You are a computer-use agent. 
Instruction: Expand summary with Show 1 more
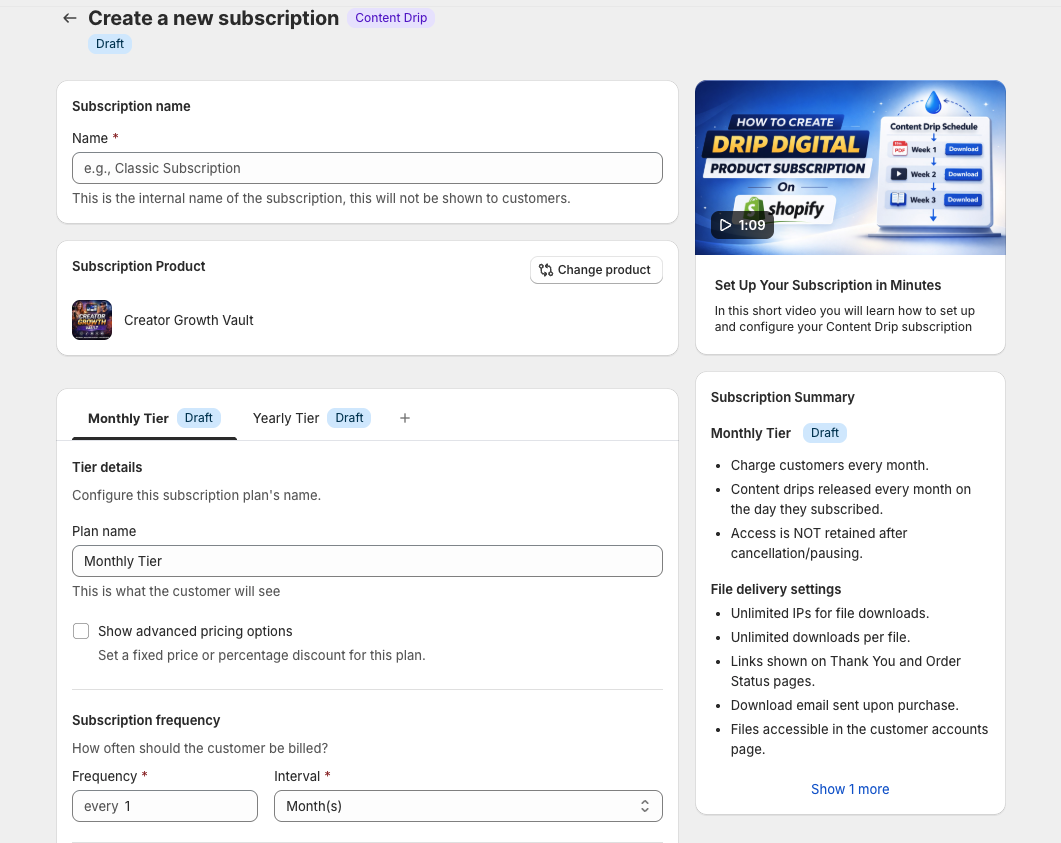point(850,789)
